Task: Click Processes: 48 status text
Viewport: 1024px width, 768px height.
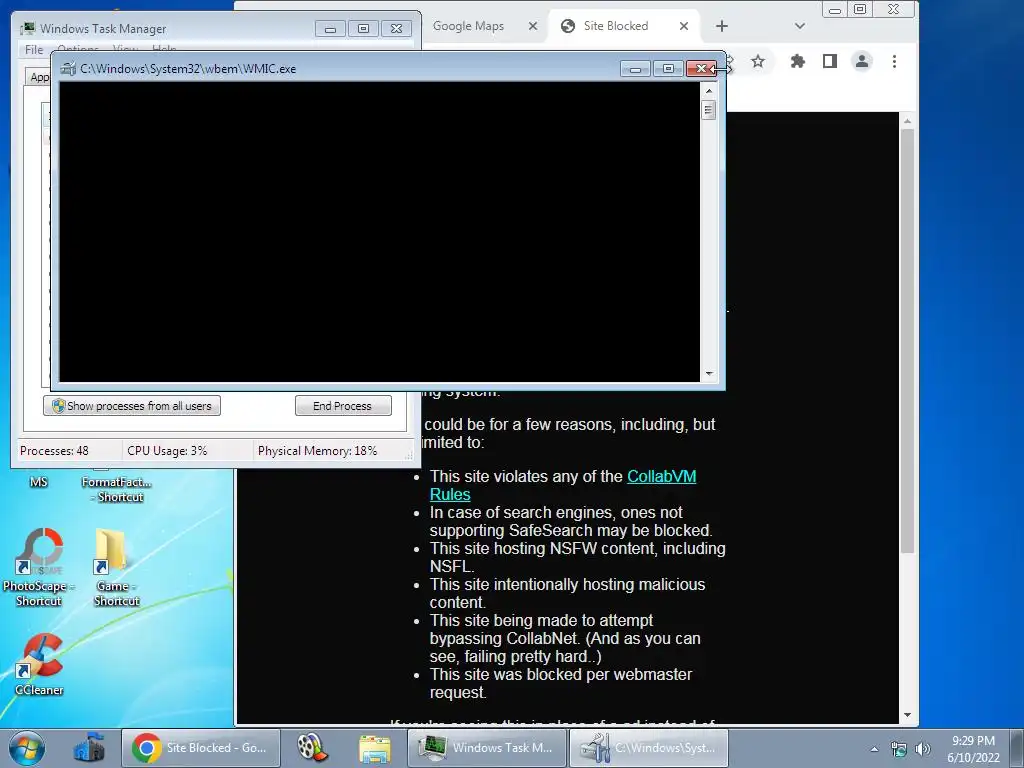Action: click(x=54, y=451)
